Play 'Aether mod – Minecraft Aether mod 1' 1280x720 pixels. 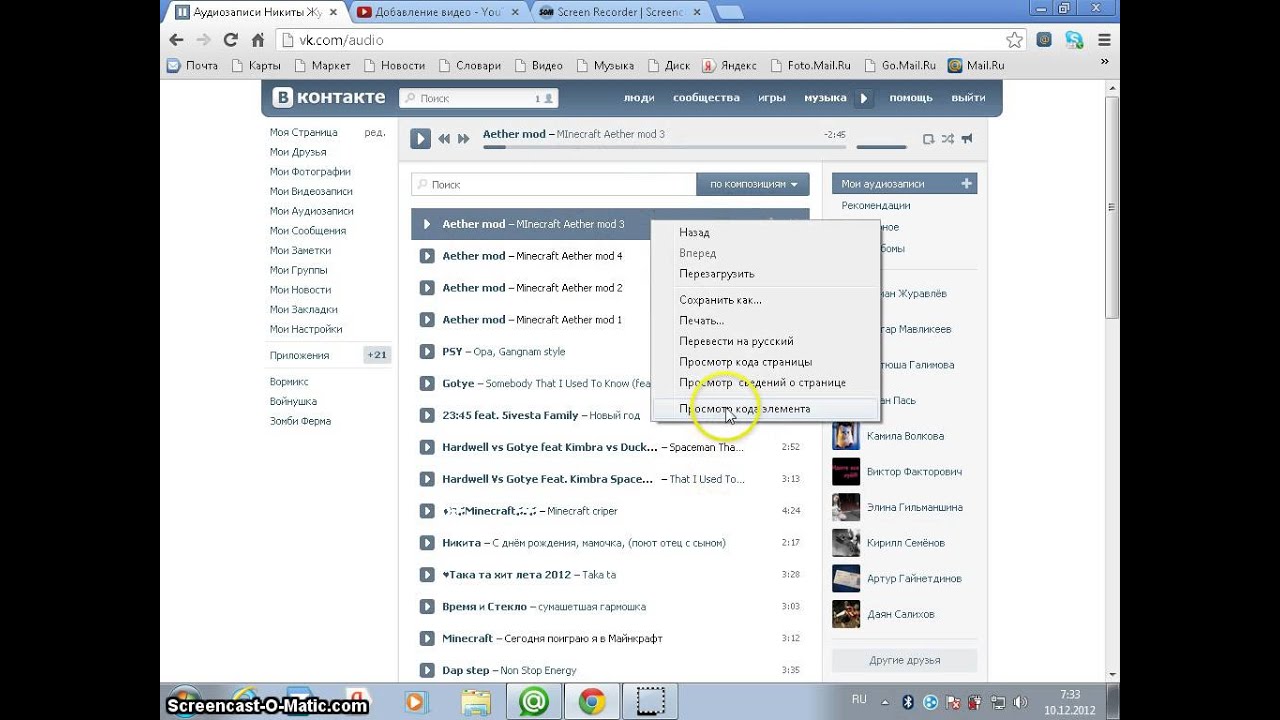tap(426, 320)
